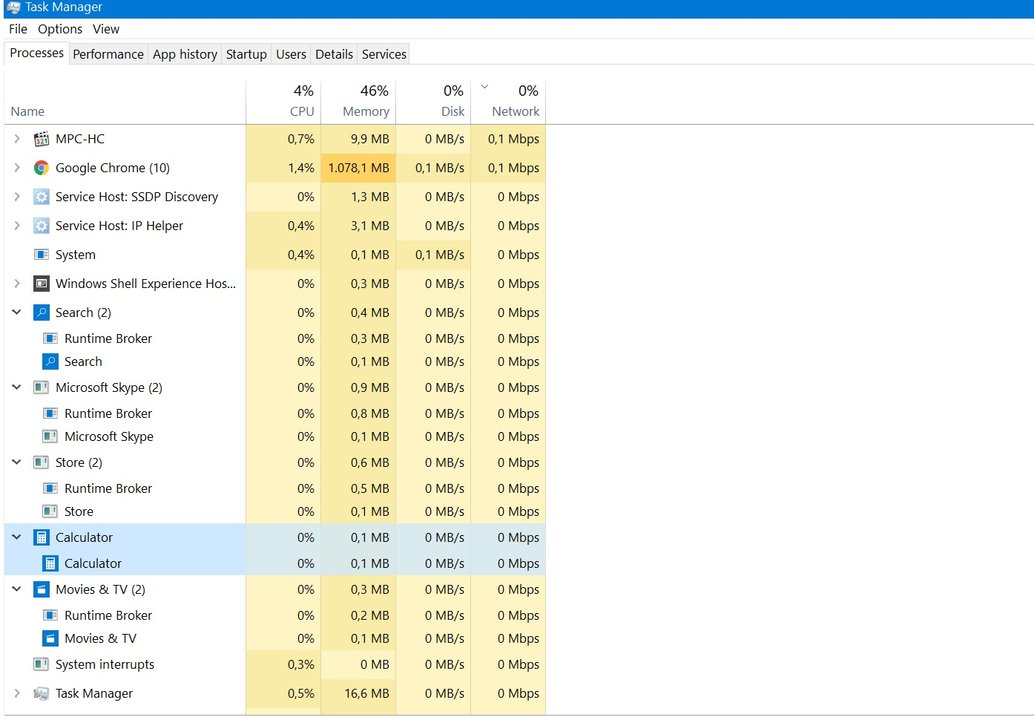Expand Service Host: SSDP Discovery
This screenshot has width=1034, height=720.
17,197
